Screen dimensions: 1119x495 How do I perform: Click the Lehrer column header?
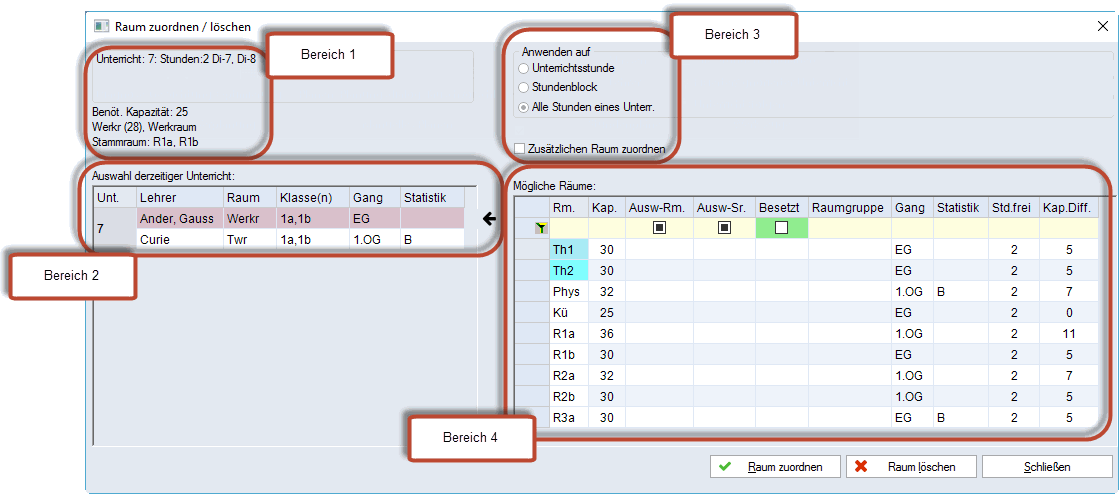[178, 197]
